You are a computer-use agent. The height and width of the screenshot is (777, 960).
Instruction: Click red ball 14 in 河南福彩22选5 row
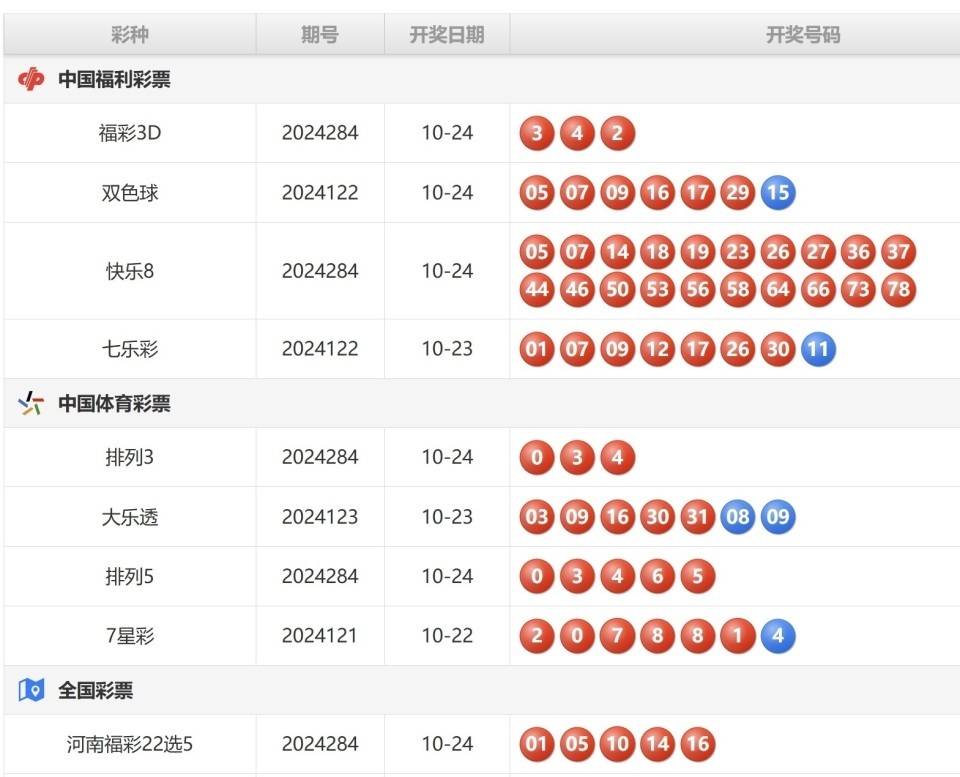pos(658,744)
